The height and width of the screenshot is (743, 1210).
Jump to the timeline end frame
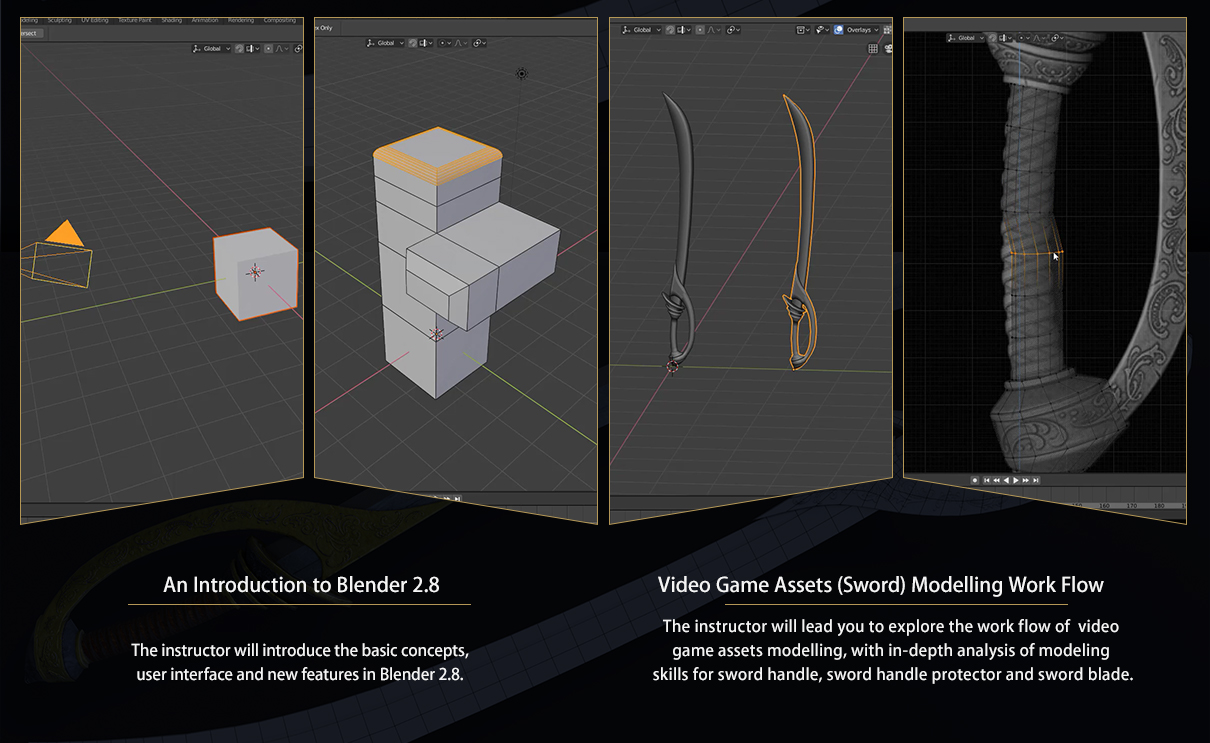[x=1036, y=480]
